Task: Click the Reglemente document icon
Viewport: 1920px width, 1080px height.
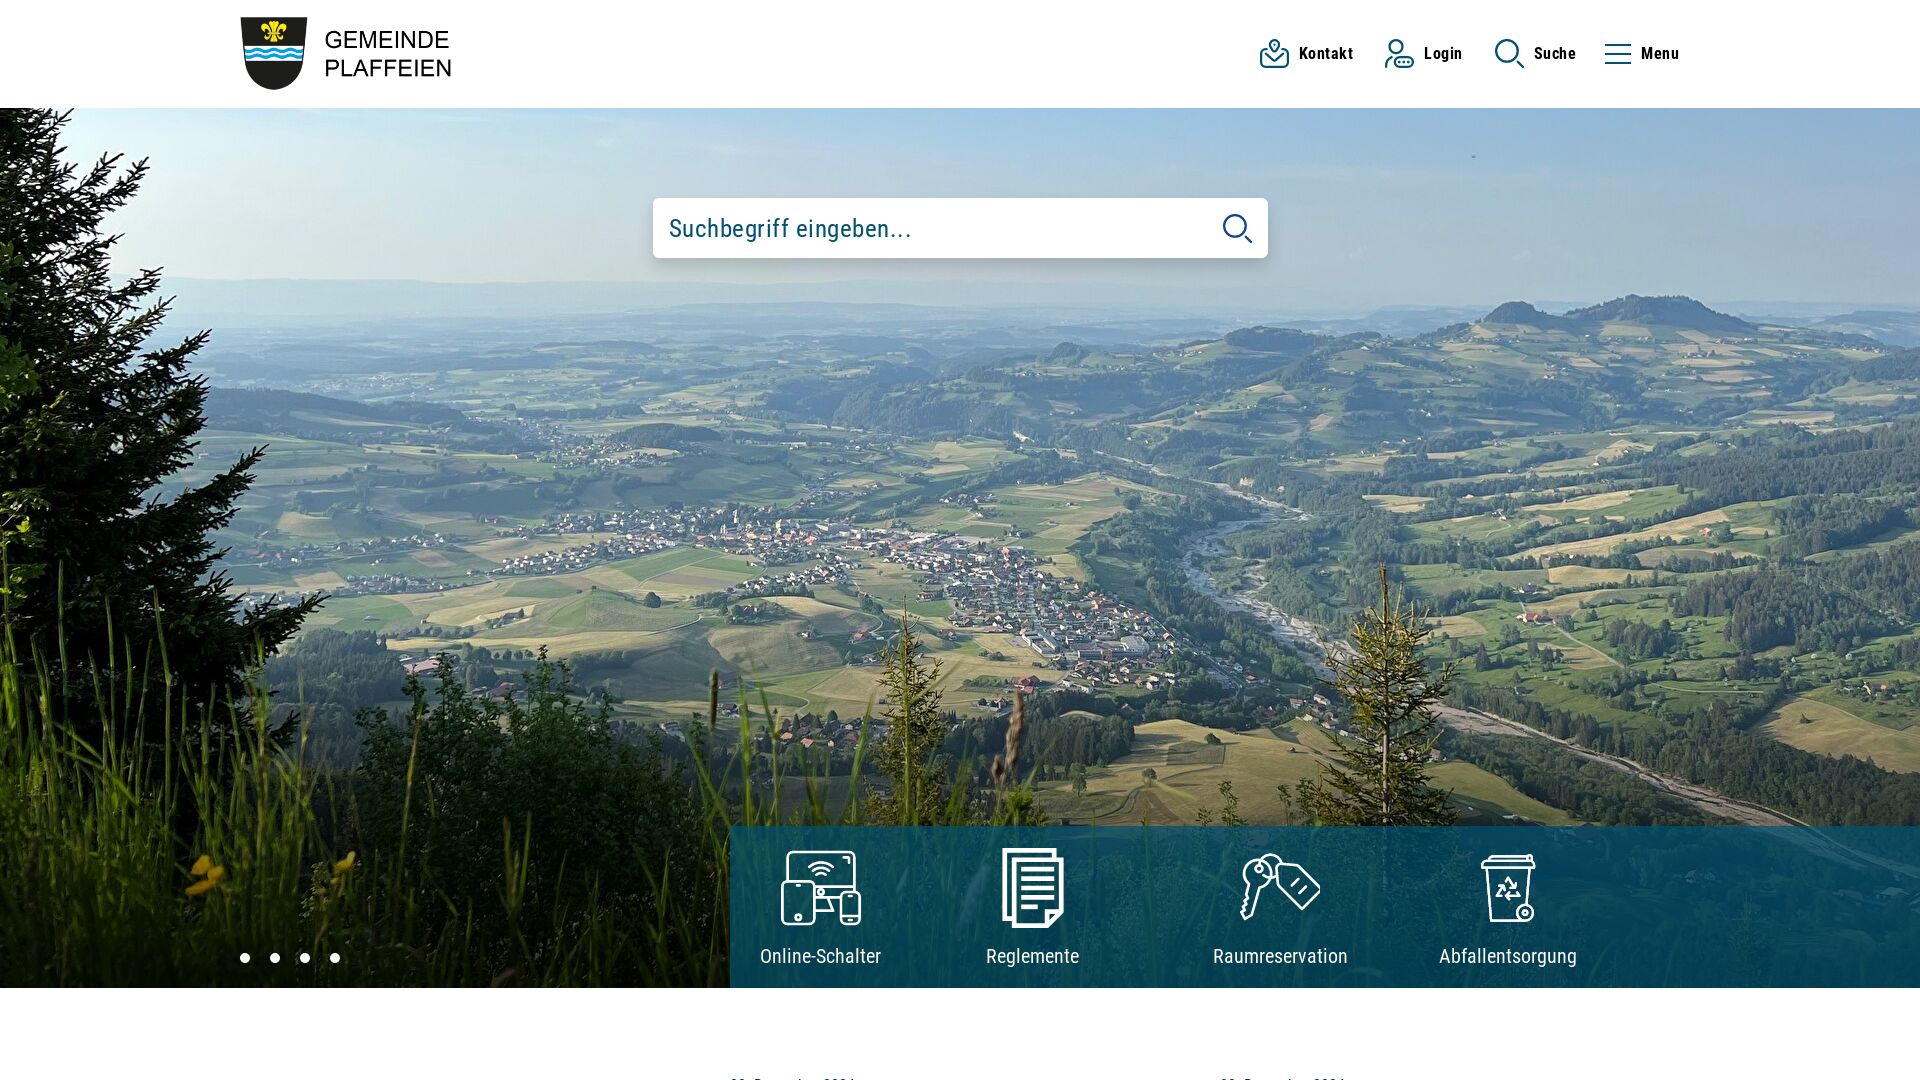Action: (1033, 888)
